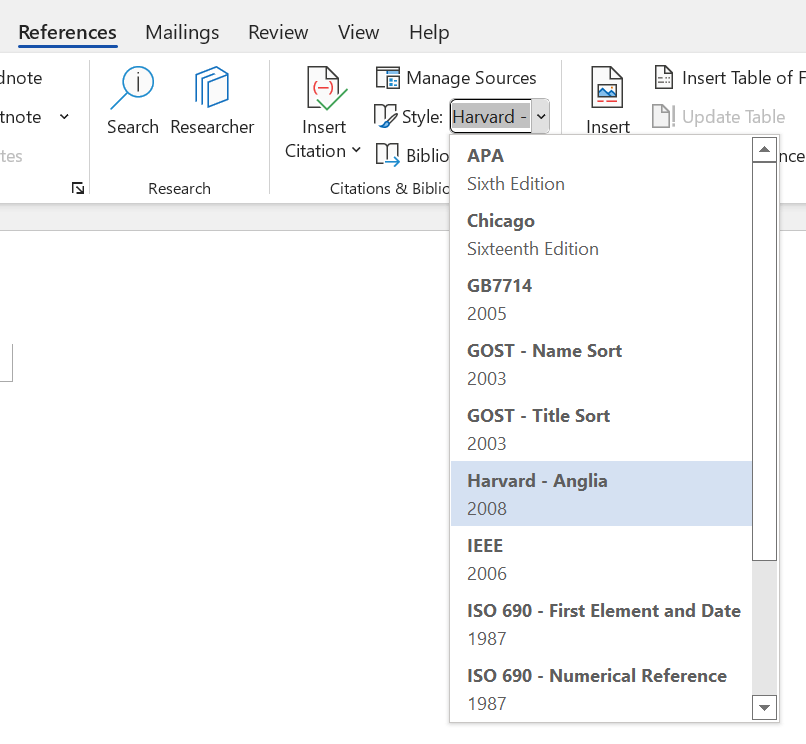The height and width of the screenshot is (744, 806).
Task: Expand the Insert Citation dropdown chevron
Action: point(356,150)
